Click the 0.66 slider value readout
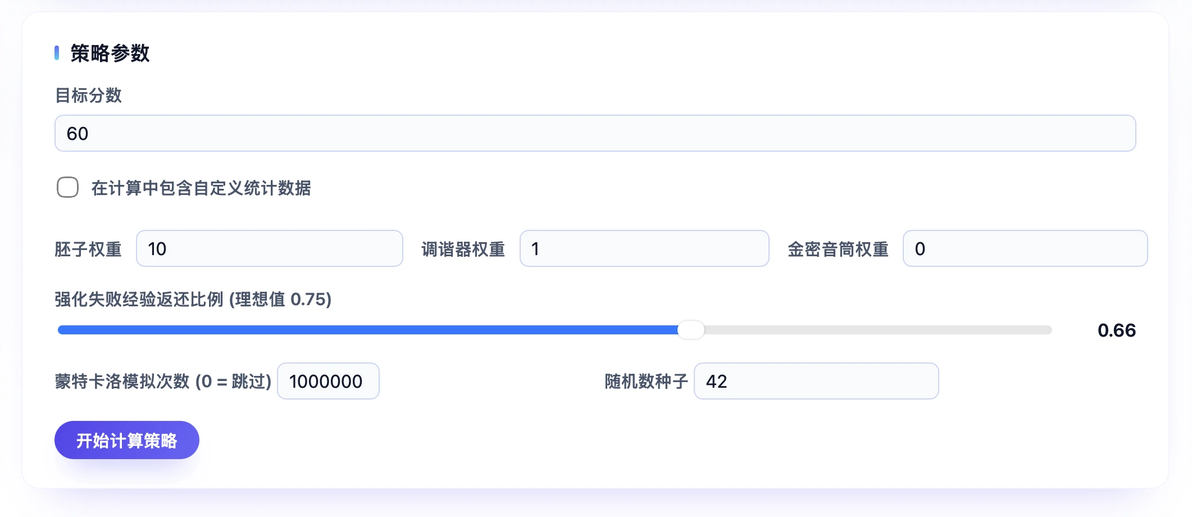Viewport: 1192px width, 517px height. pyautogui.click(x=1117, y=330)
